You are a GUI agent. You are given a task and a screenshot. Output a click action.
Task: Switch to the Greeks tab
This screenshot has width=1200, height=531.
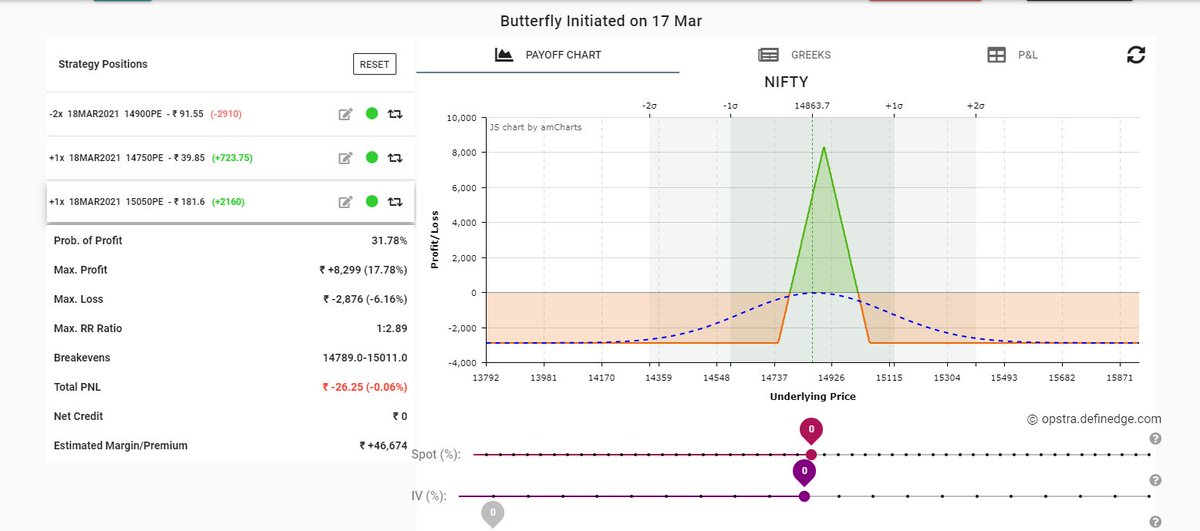[794, 55]
